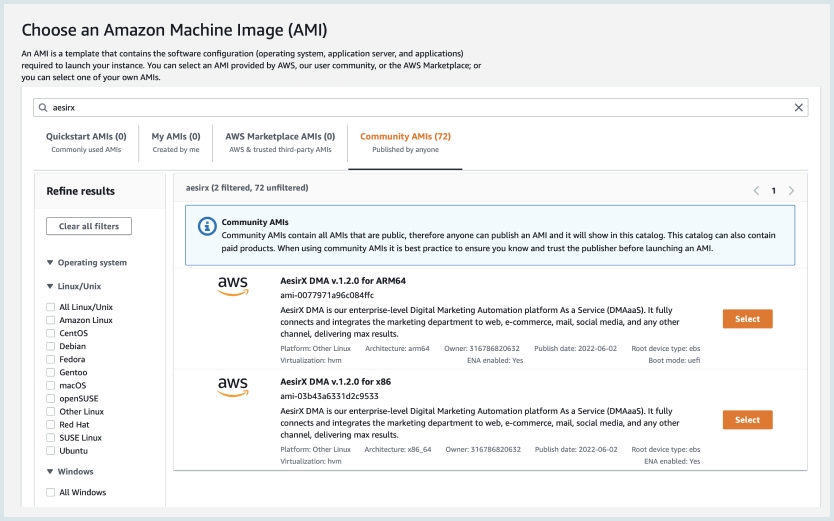Open My AMIs tab

[x=176, y=142]
